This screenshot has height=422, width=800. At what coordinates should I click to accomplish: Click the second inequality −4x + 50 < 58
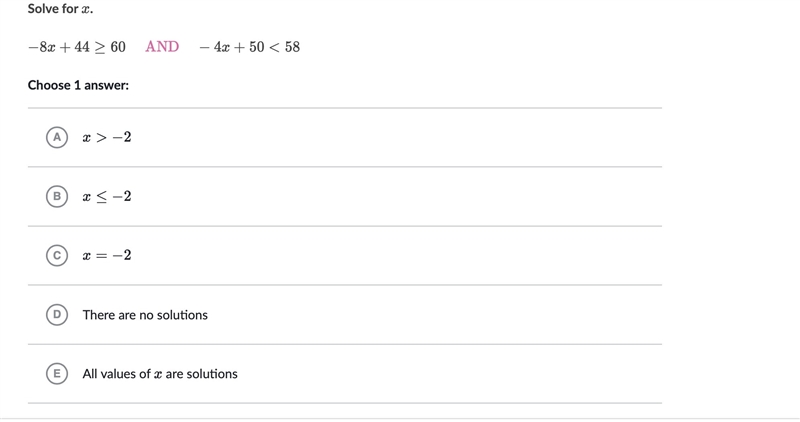pyautogui.click(x=249, y=47)
